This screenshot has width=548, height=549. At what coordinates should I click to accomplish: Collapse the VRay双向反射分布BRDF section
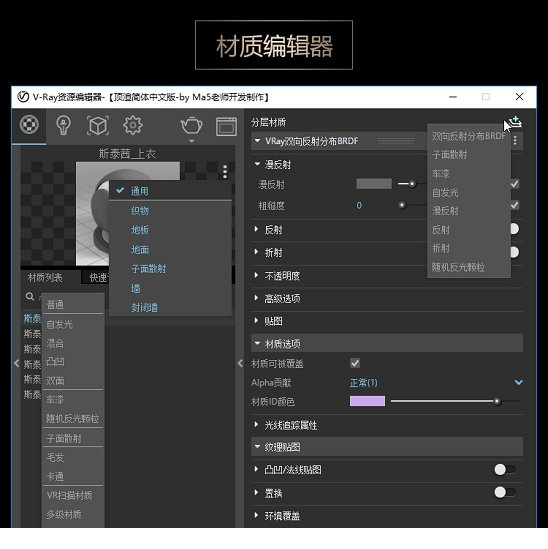(257, 141)
